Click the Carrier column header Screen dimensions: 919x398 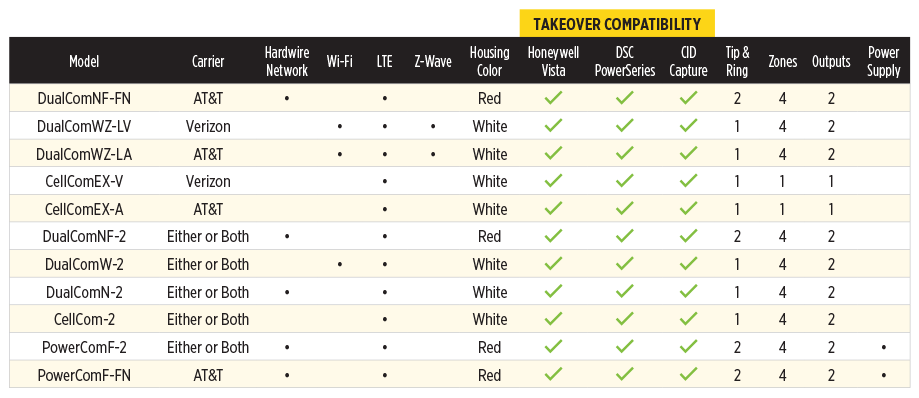click(208, 62)
